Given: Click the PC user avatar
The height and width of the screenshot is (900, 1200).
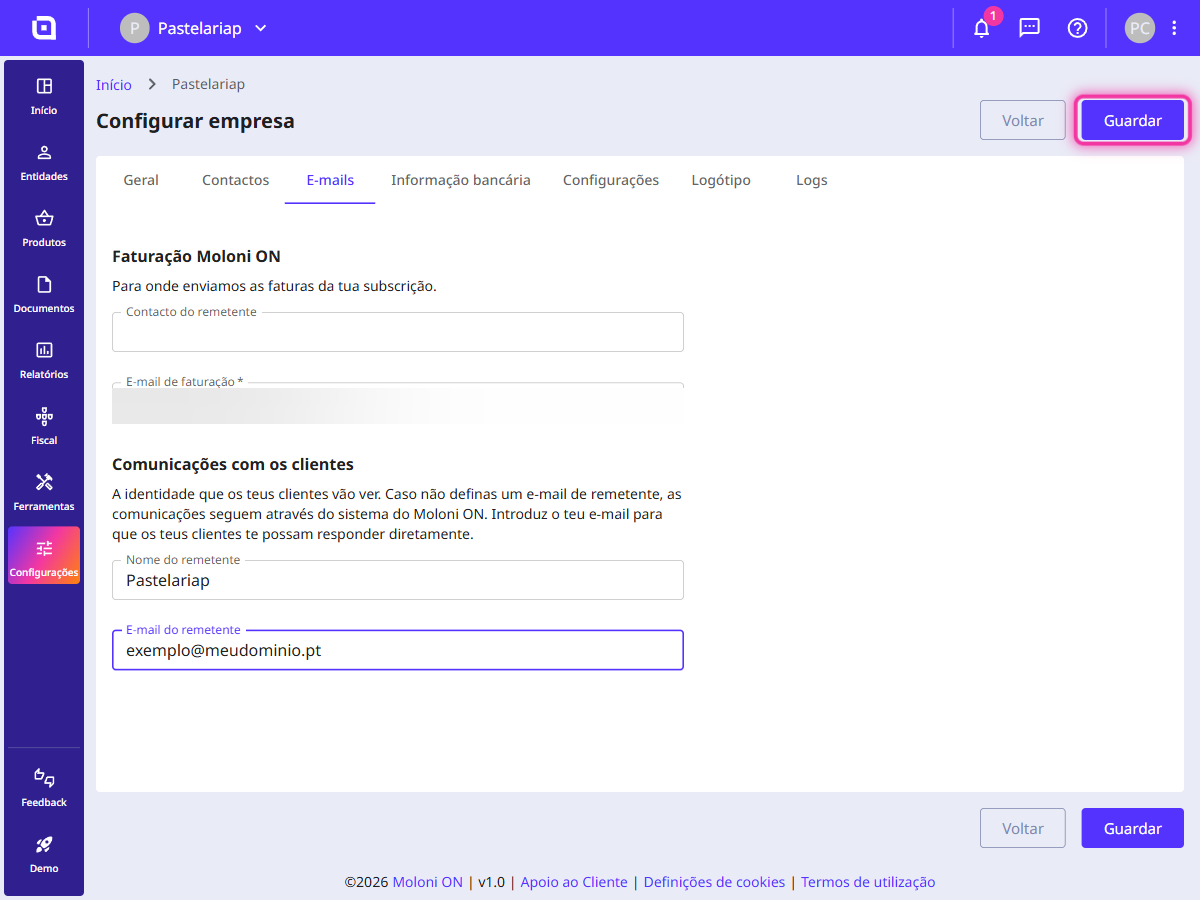Looking at the screenshot, I should [x=1140, y=28].
